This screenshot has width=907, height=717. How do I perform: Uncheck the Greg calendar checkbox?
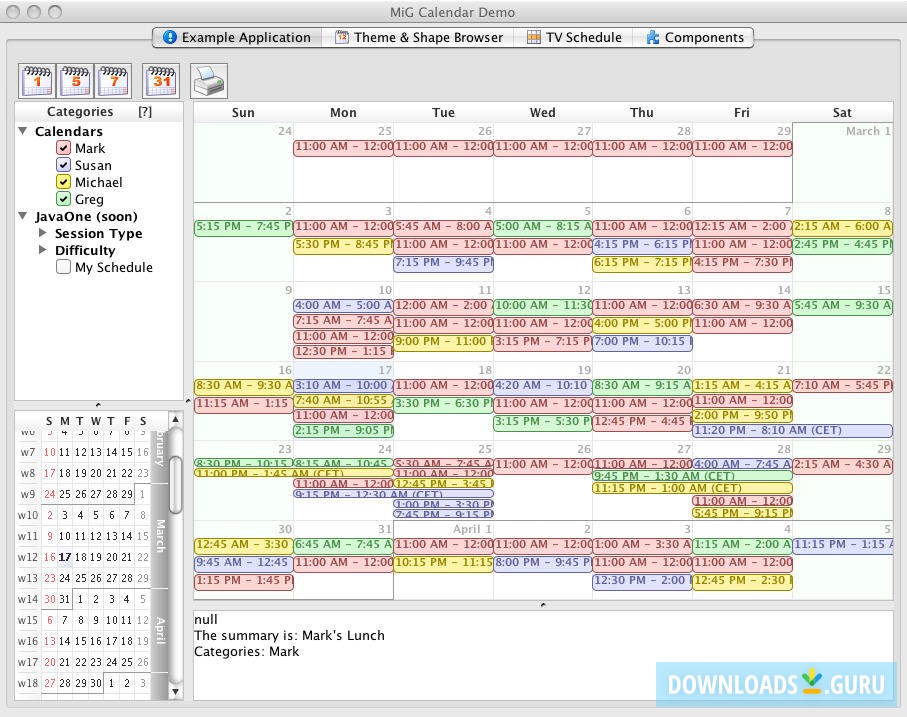tap(64, 199)
